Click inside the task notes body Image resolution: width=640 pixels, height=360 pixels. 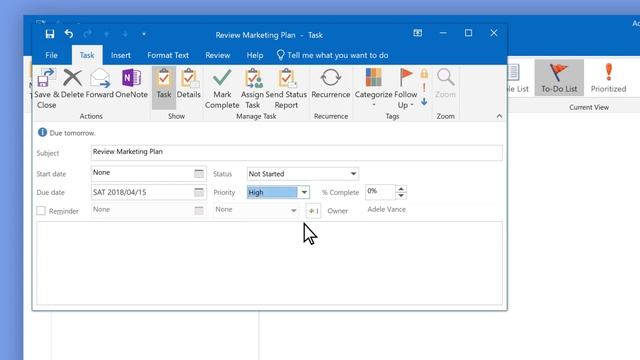click(269, 263)
